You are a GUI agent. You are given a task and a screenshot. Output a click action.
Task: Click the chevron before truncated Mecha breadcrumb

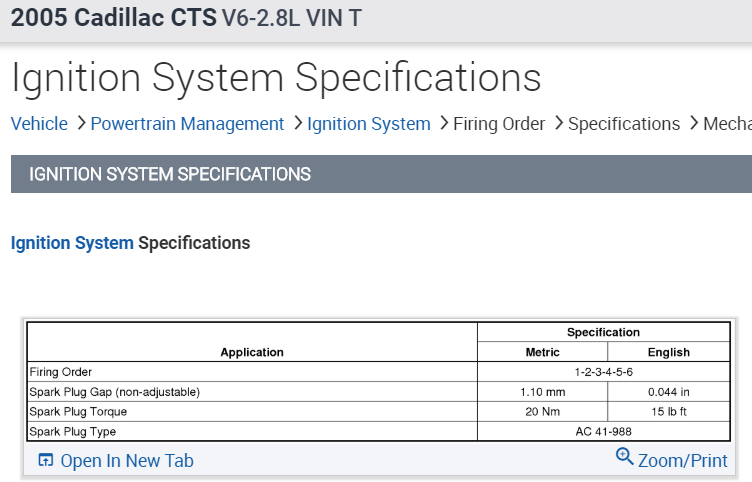692,124
